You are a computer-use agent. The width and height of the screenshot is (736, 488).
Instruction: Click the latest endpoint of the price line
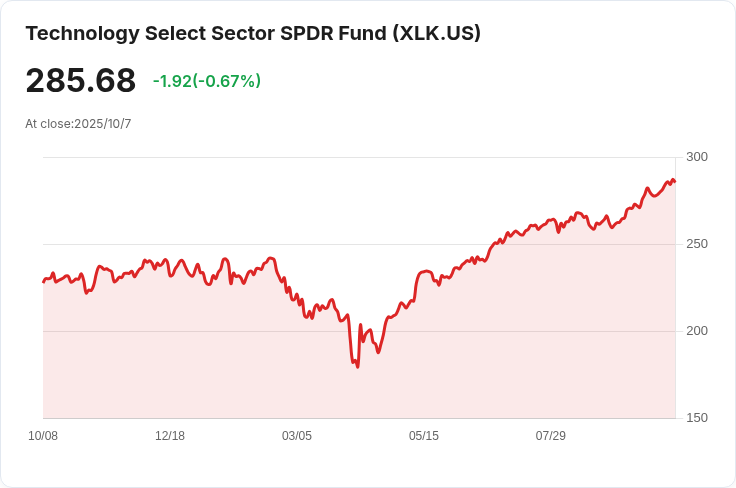[x=675, y=182]
